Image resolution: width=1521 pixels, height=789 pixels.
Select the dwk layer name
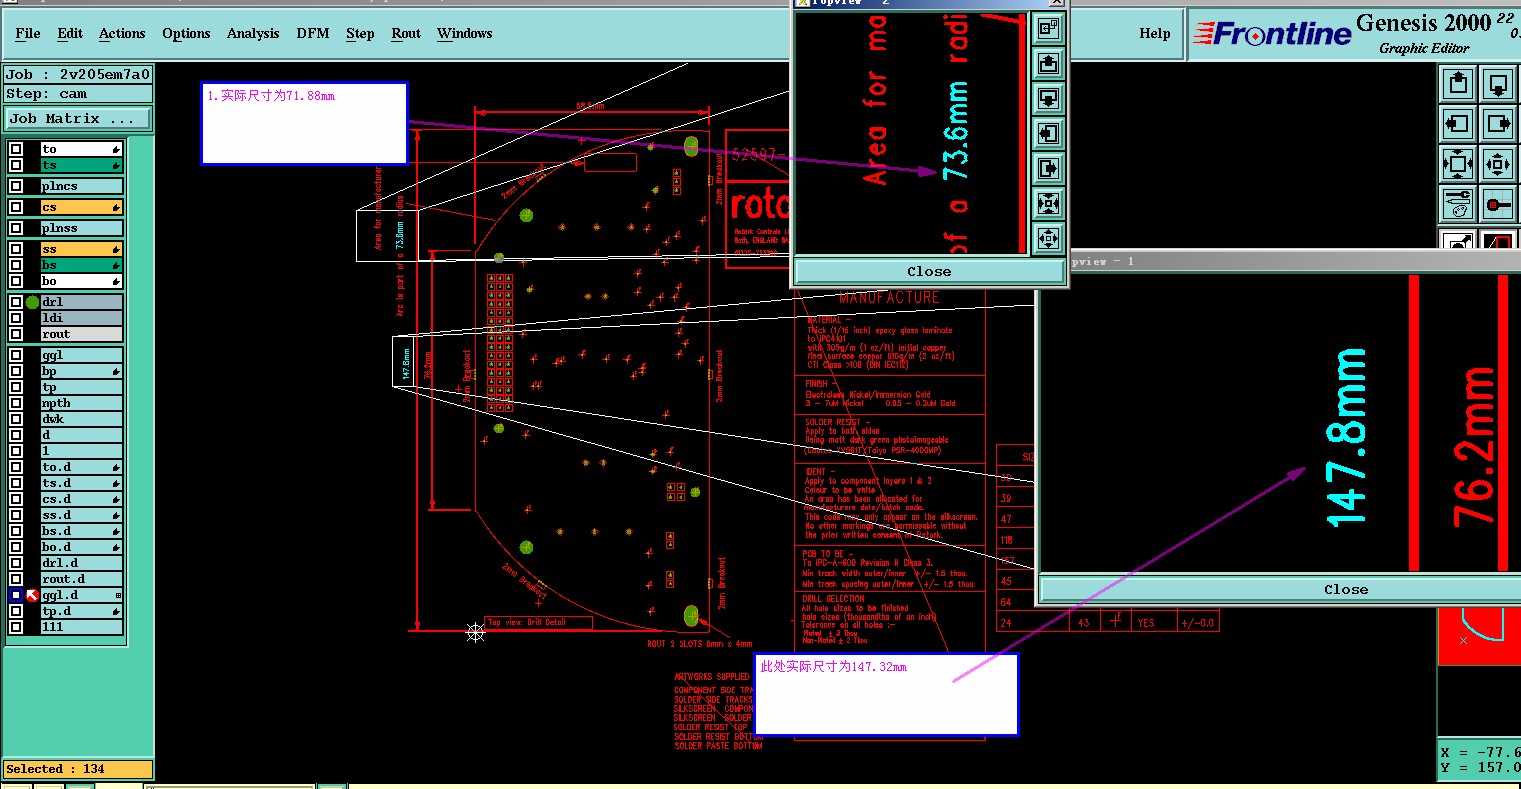81,419
